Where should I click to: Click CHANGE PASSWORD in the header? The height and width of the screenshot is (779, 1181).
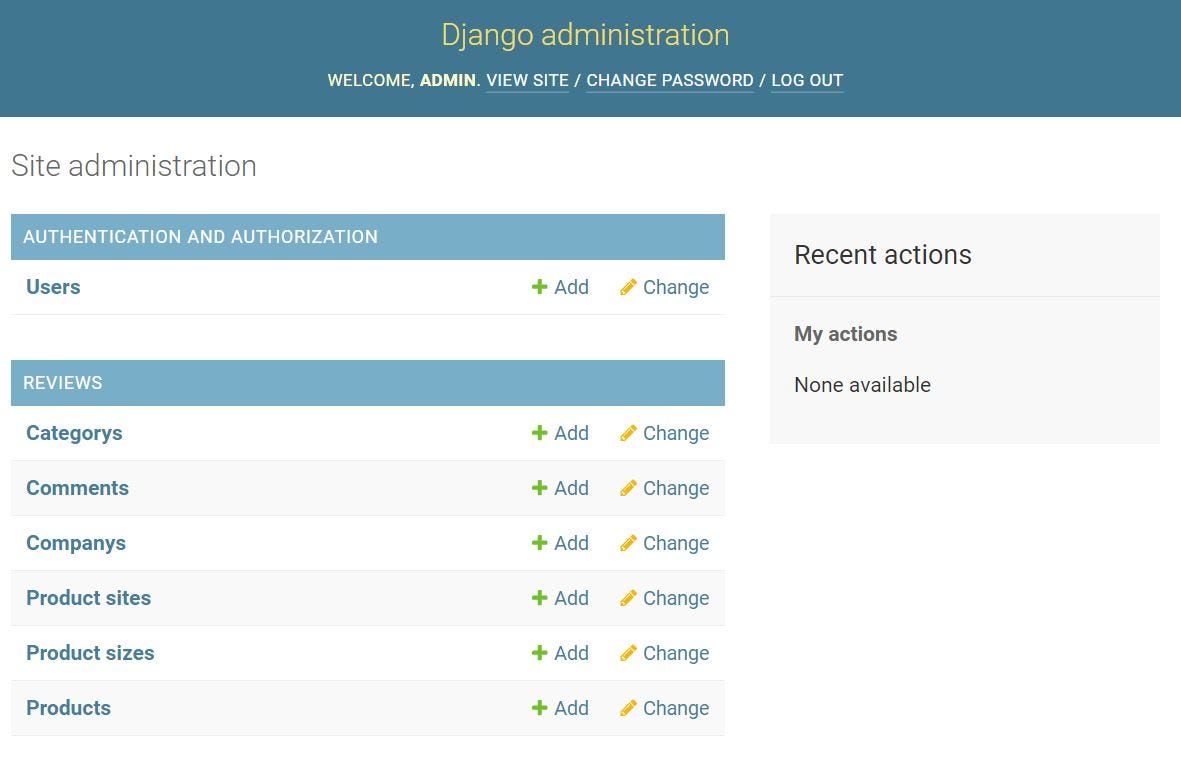point(670,80)
